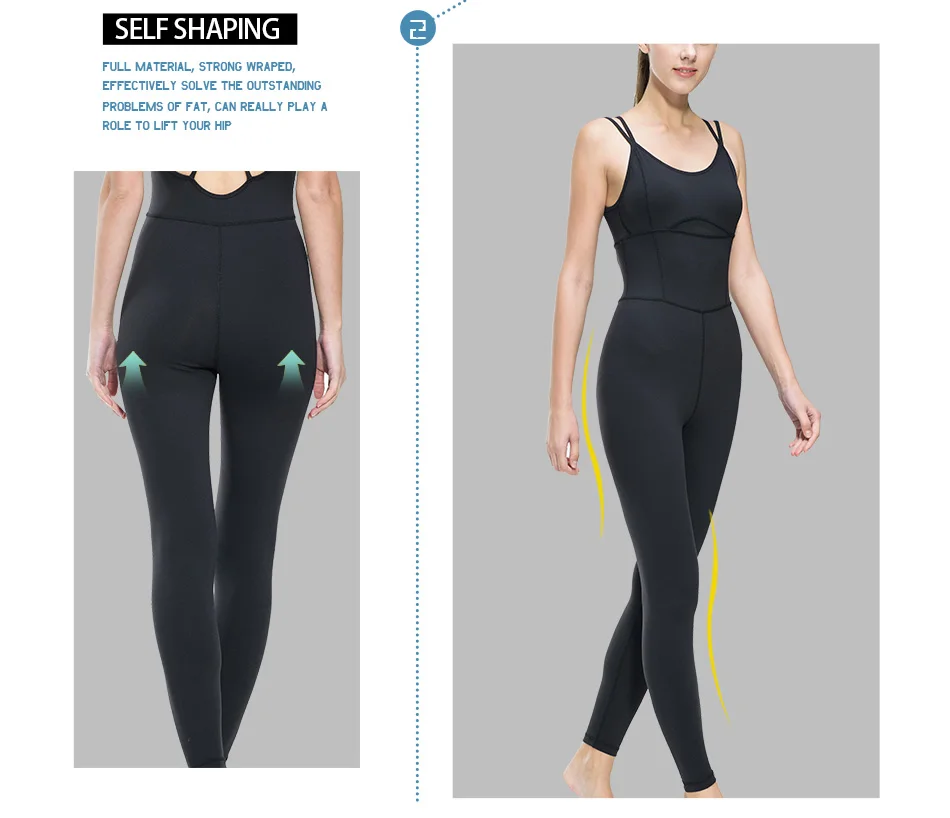Click the text line 'FULL MATERIAL, STRONG WRAPED,'

[x=199, y=67]
